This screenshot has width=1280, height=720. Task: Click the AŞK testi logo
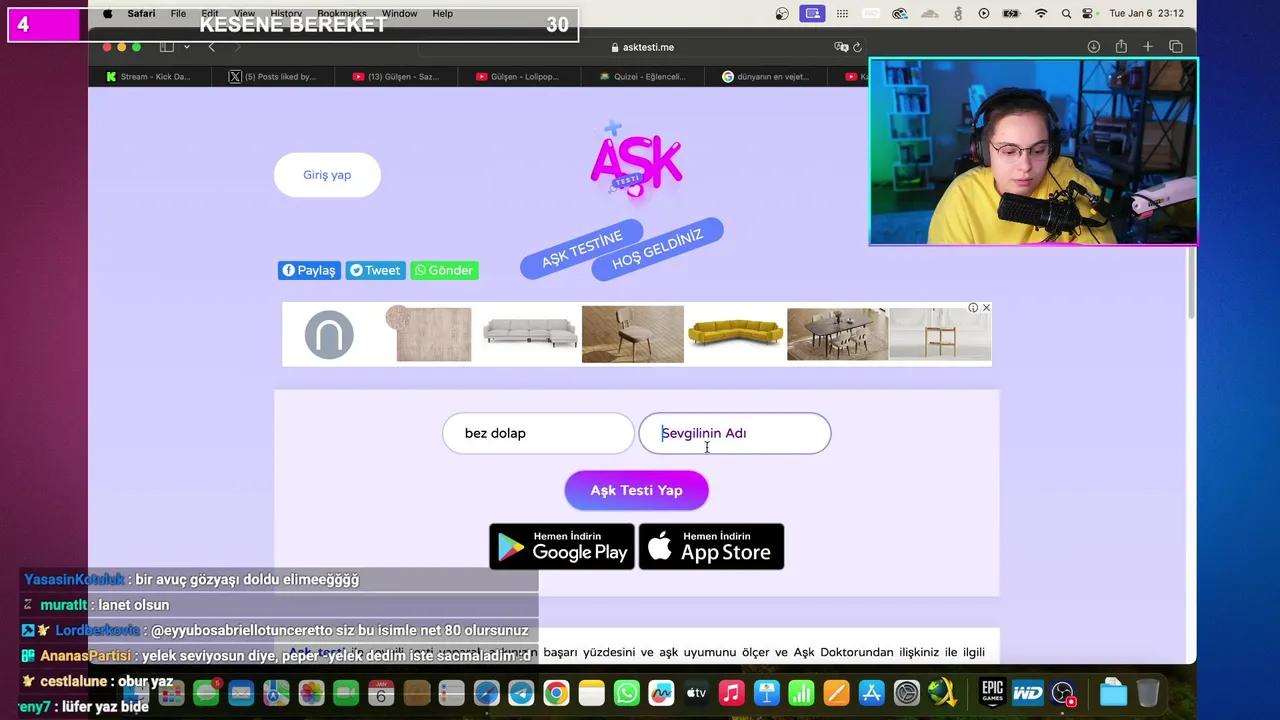pyautogui.click(x=636, y=160)
